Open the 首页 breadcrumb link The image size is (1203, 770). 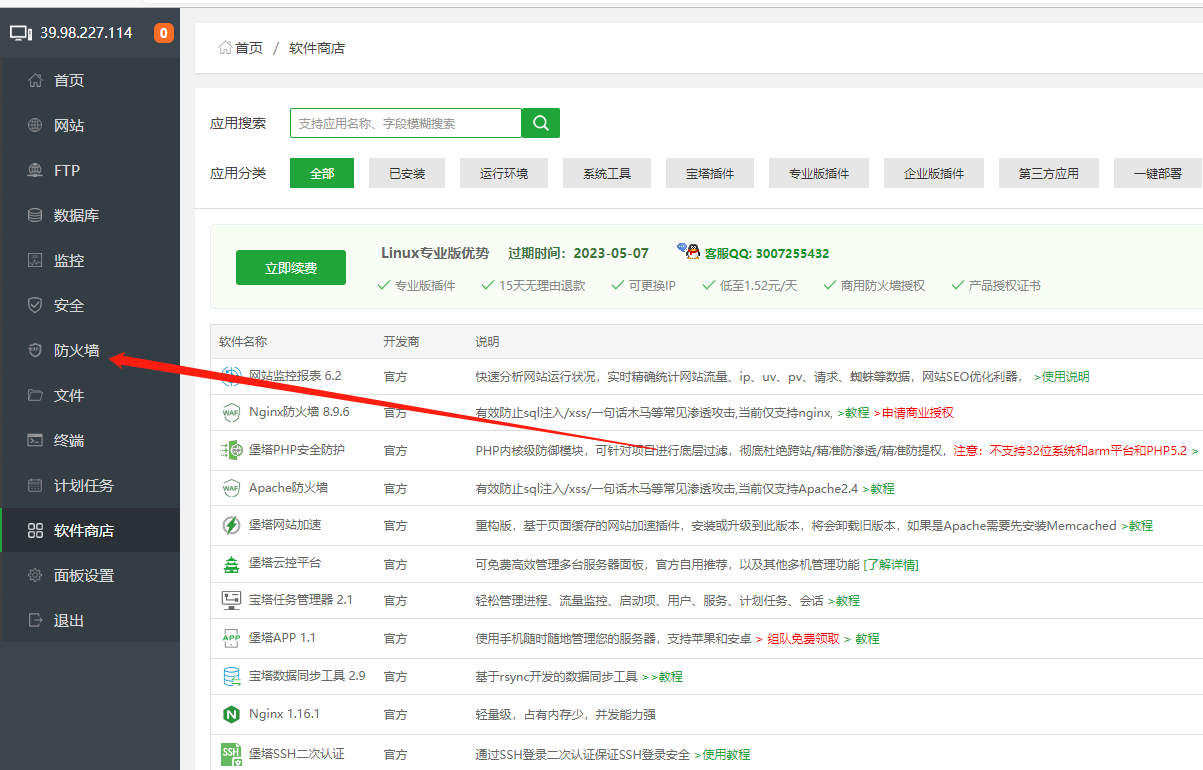point(249,48)
